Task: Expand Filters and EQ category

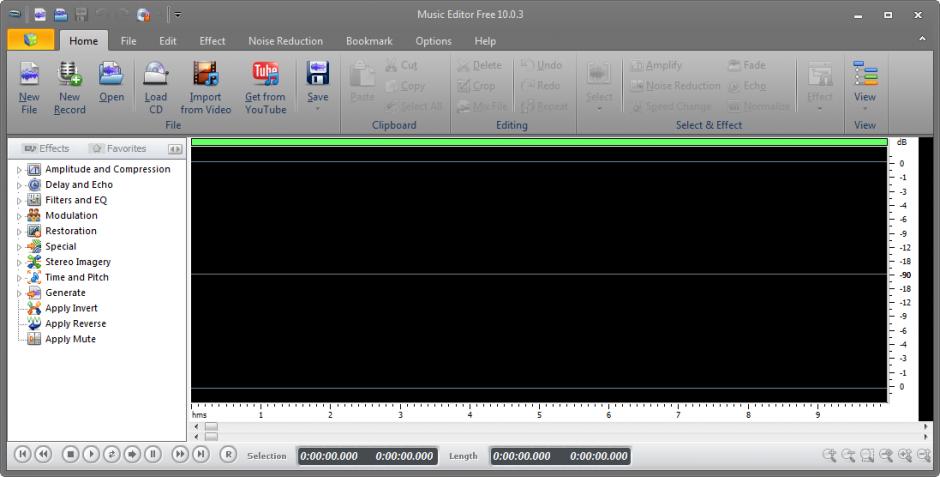Action: click(x=19, y=201)
